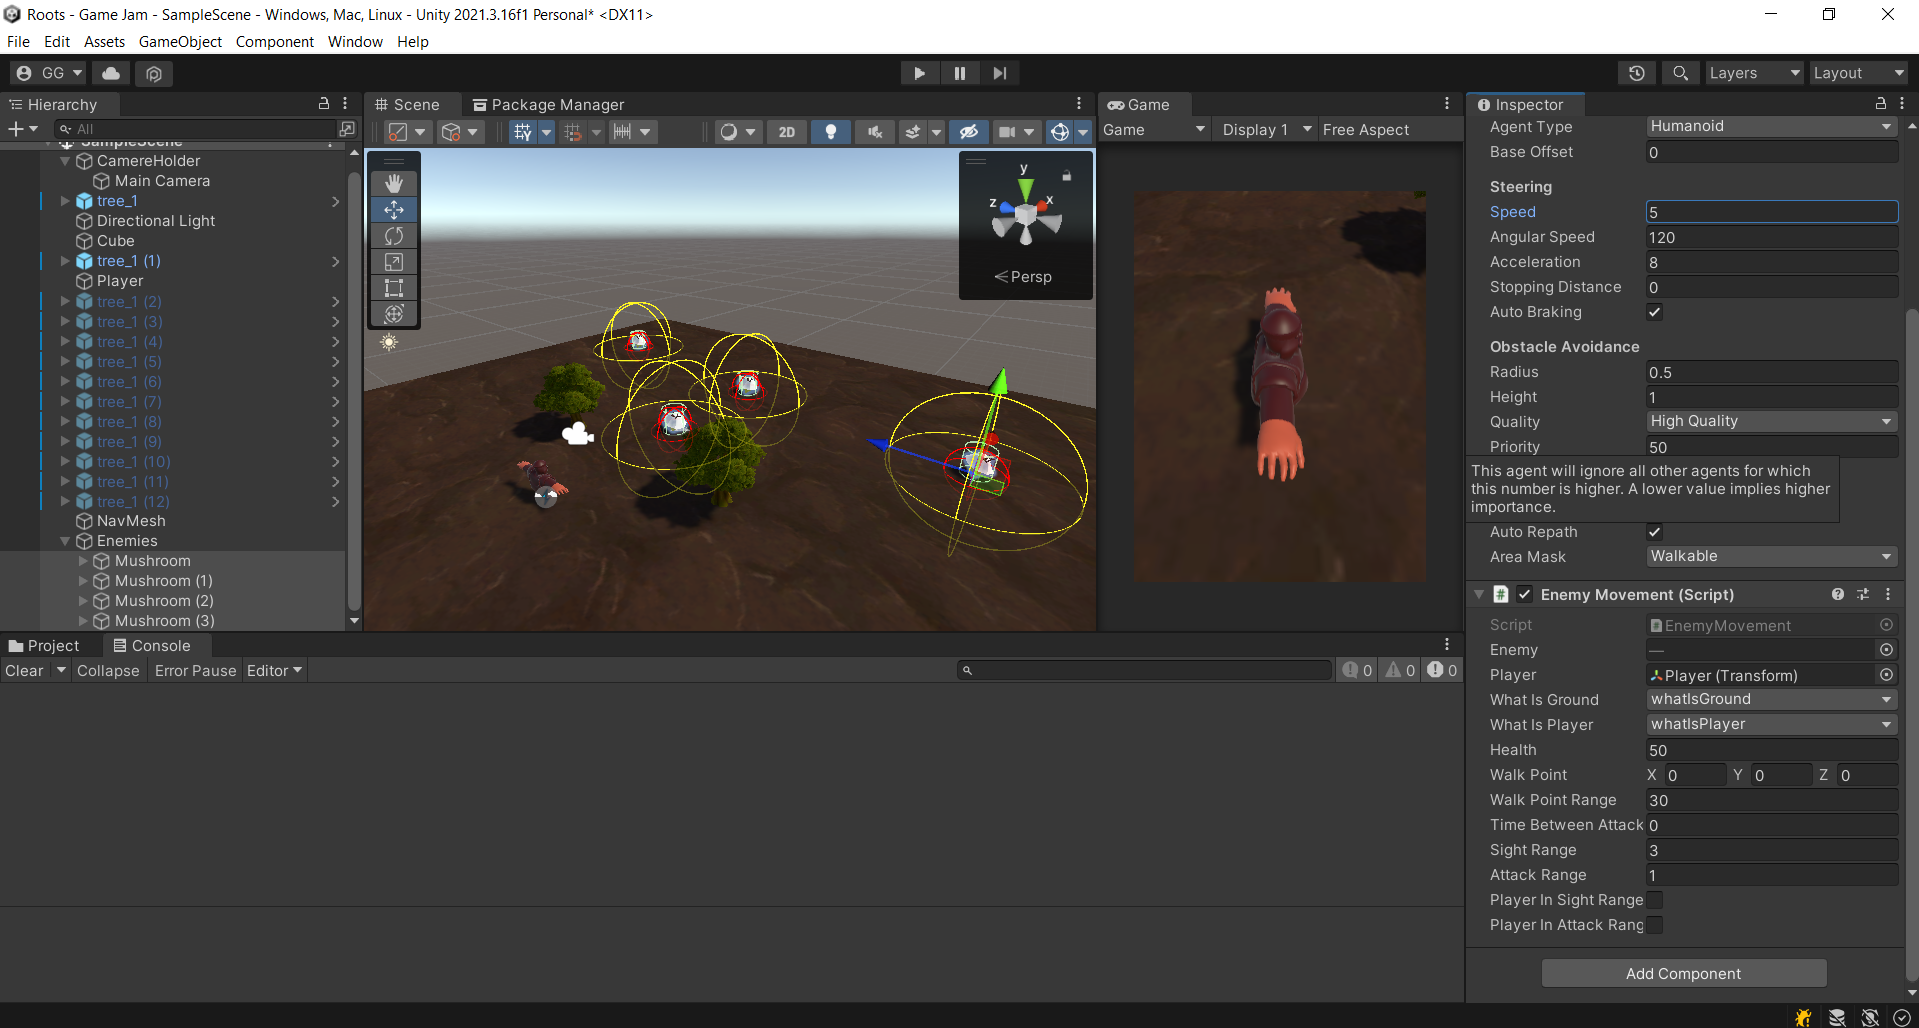Open the GG account dropdown

[48, 73]
